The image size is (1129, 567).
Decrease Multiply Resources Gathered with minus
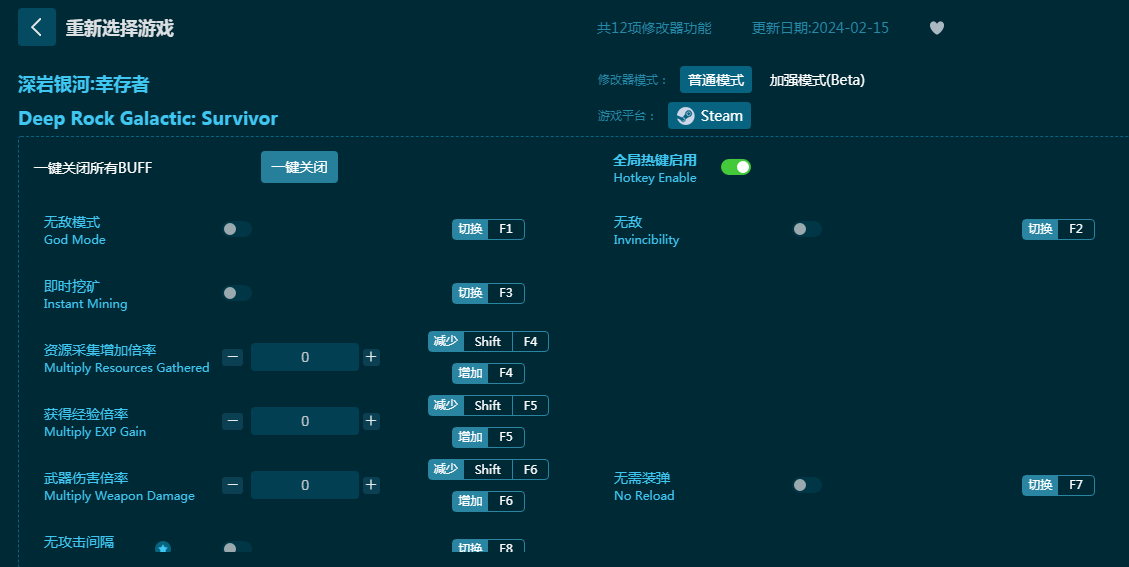(x=233, y=357)
